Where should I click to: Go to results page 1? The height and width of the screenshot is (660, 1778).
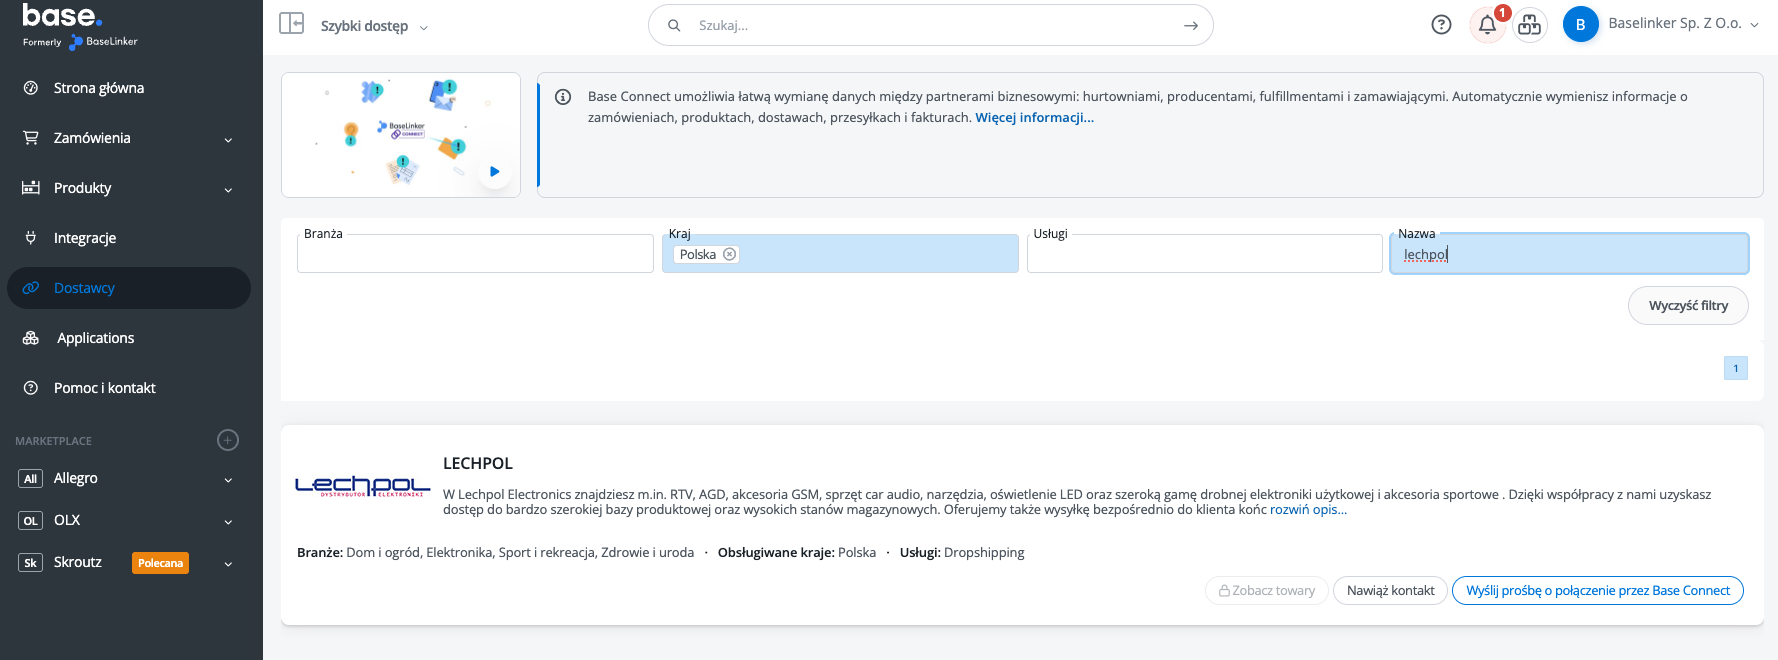[1736, 368]
